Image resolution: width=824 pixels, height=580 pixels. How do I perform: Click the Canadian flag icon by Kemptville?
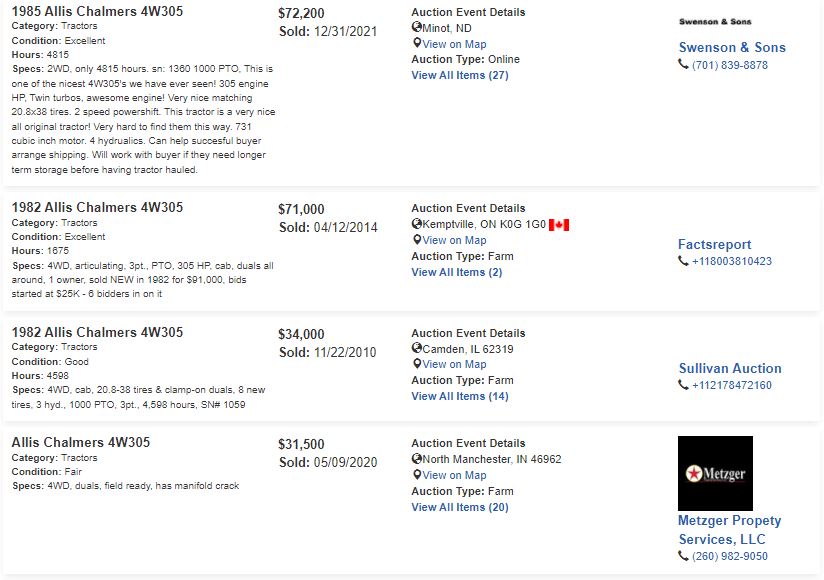click(559, 225)
